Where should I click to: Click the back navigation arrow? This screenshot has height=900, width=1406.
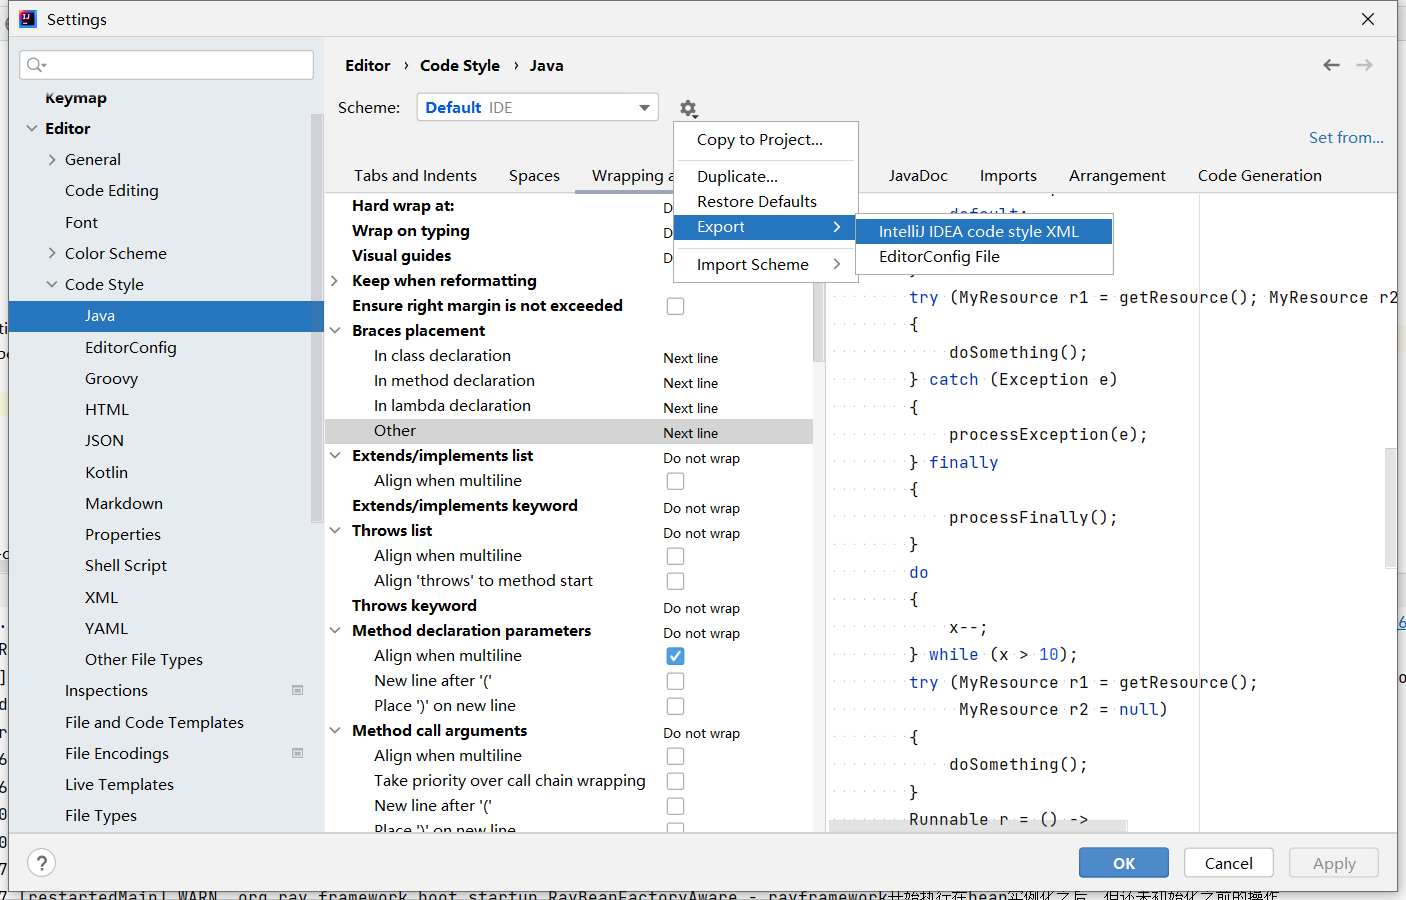tap(1331, 65)
